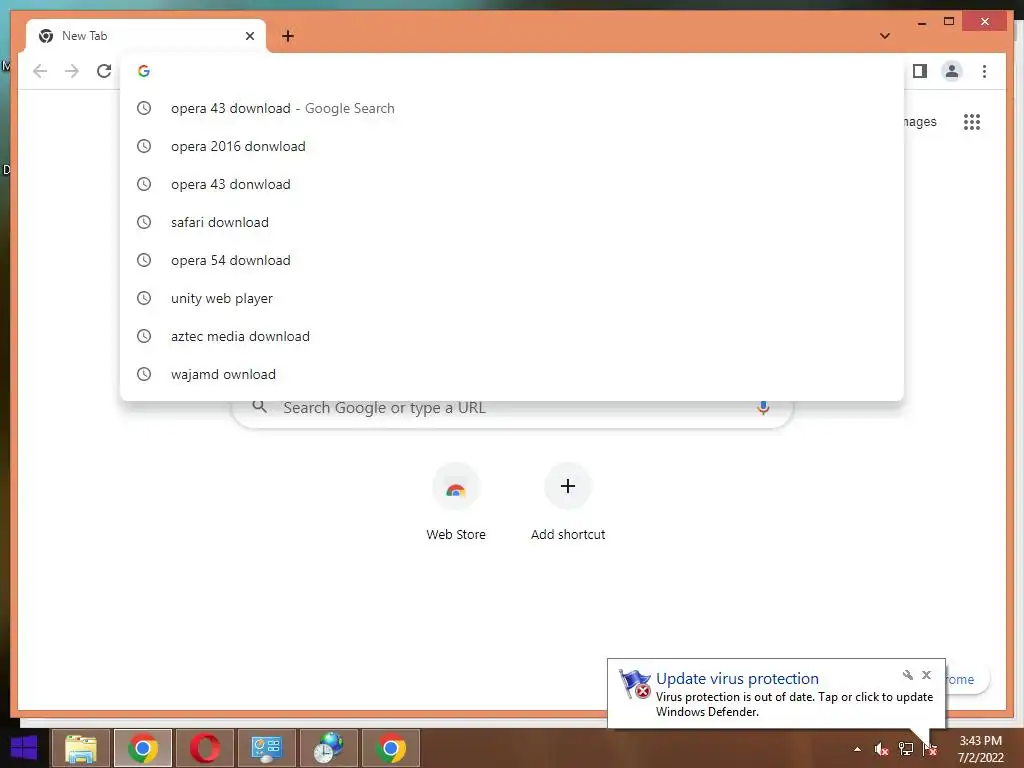Choose suggestion 'opera 54 download'

512,260
